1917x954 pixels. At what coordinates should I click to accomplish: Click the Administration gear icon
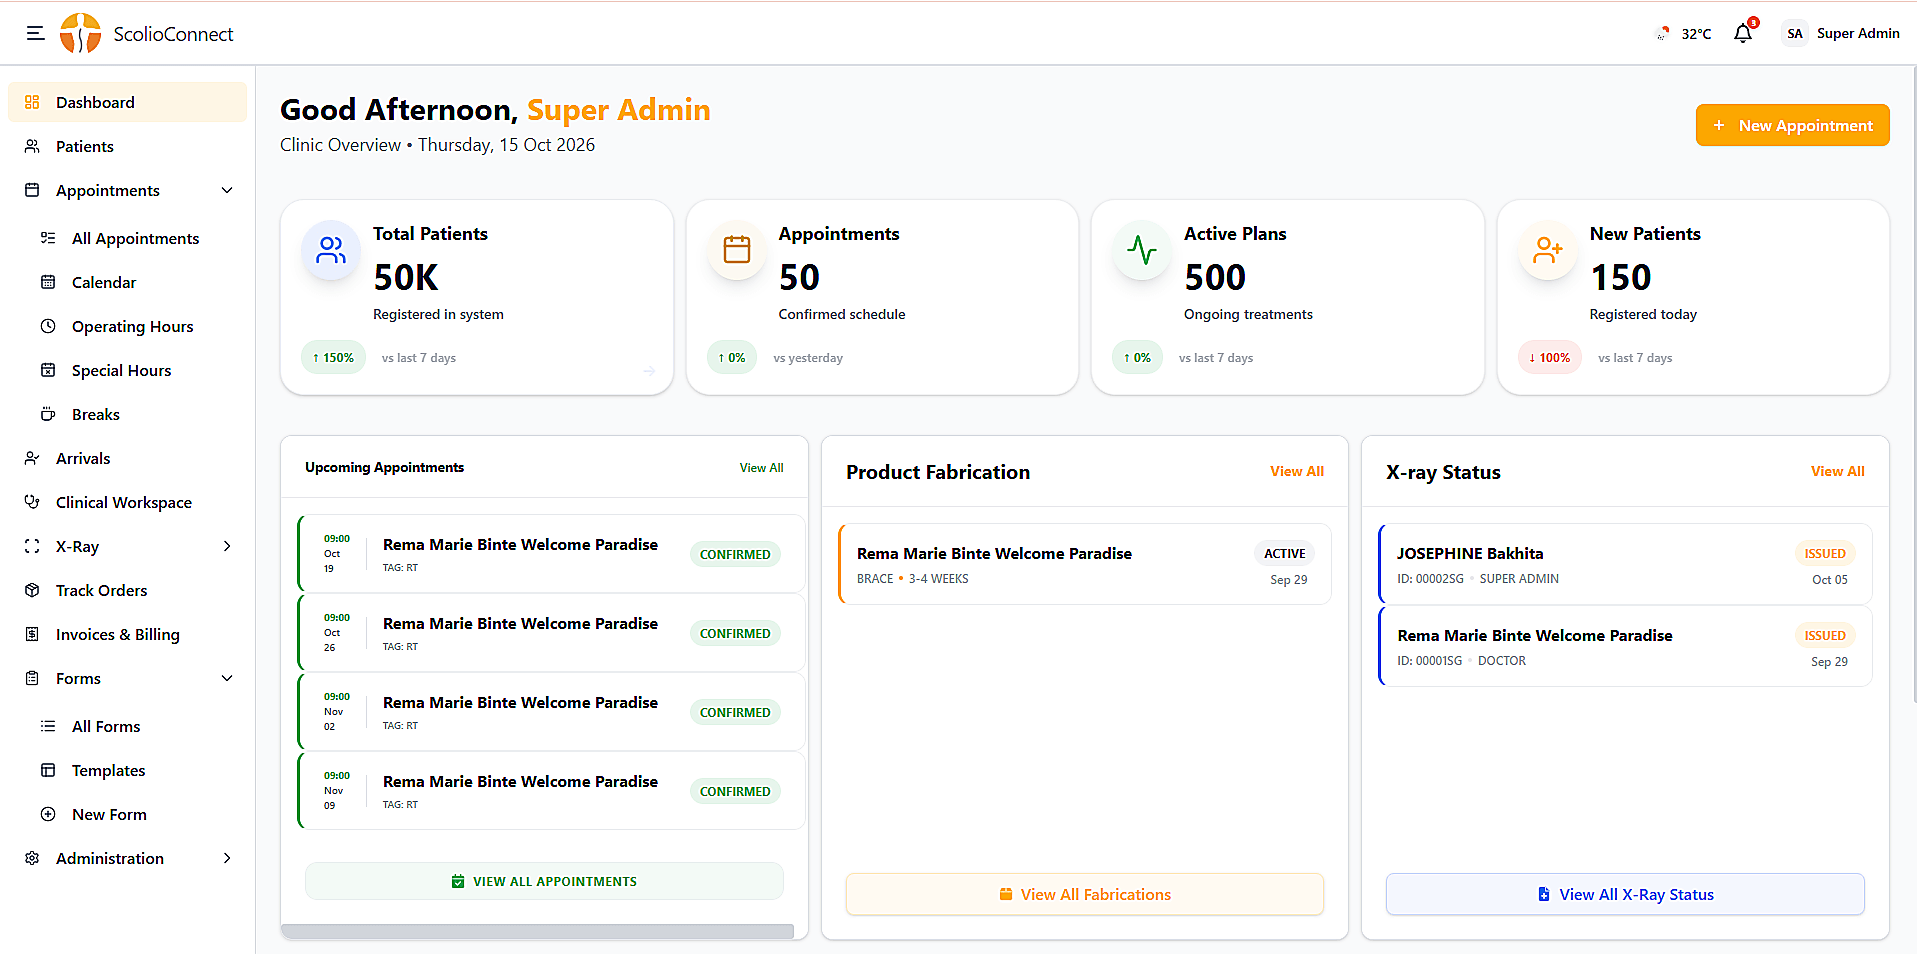click(32, 858)
